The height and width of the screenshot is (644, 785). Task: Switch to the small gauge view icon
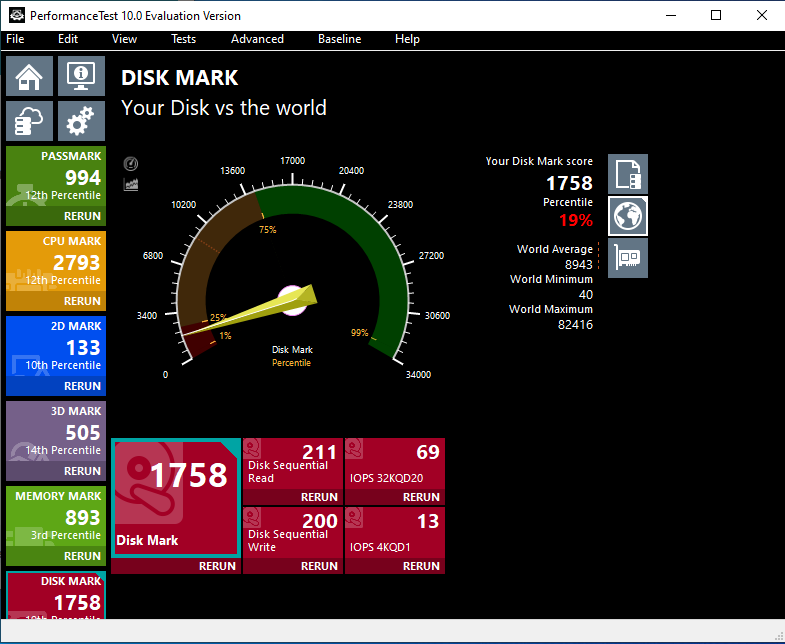pyautogui.click(x=131, y=164)
